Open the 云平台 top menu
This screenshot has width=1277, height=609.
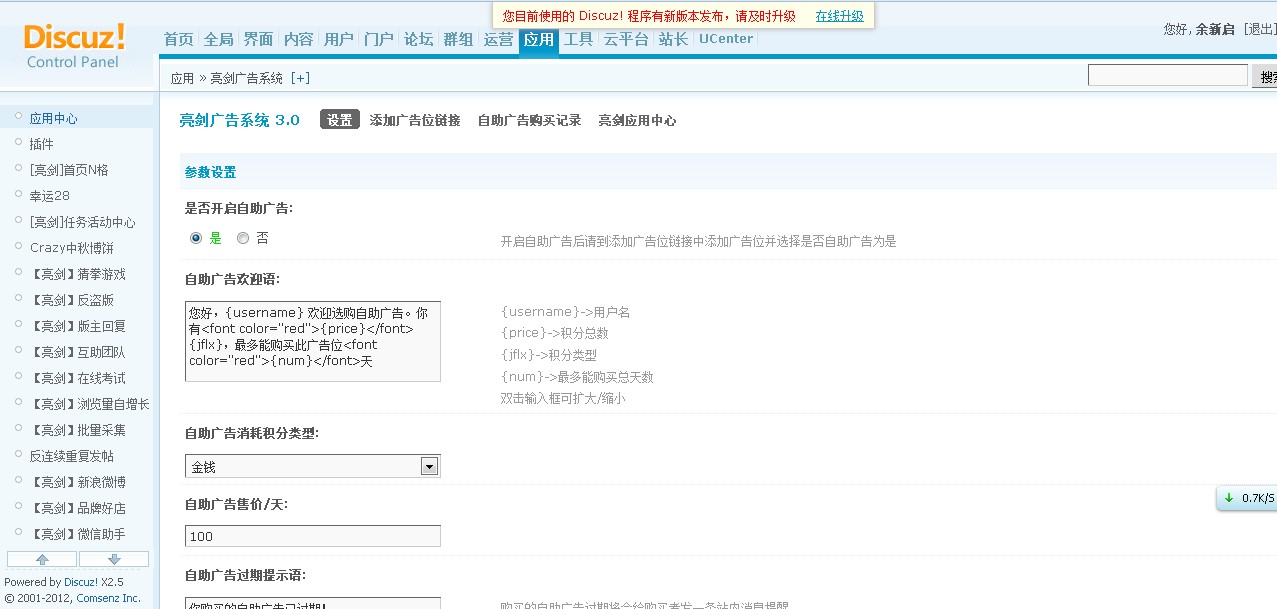pos(627,39)
